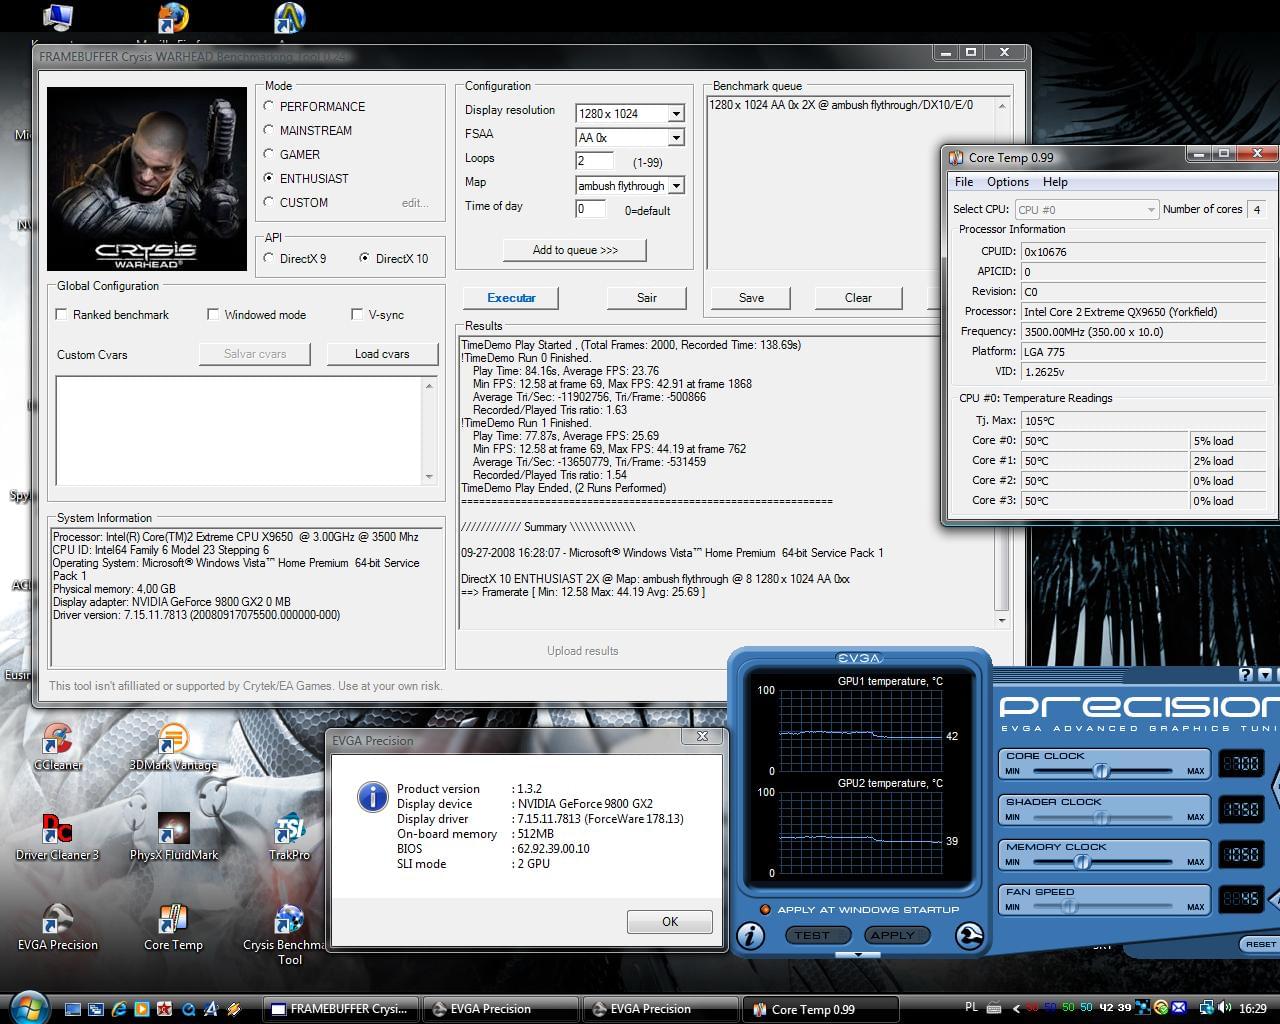Select ENTHUSIAST mode
1280x1024 pixels.
pyautogui.click(x=268, y=178)
